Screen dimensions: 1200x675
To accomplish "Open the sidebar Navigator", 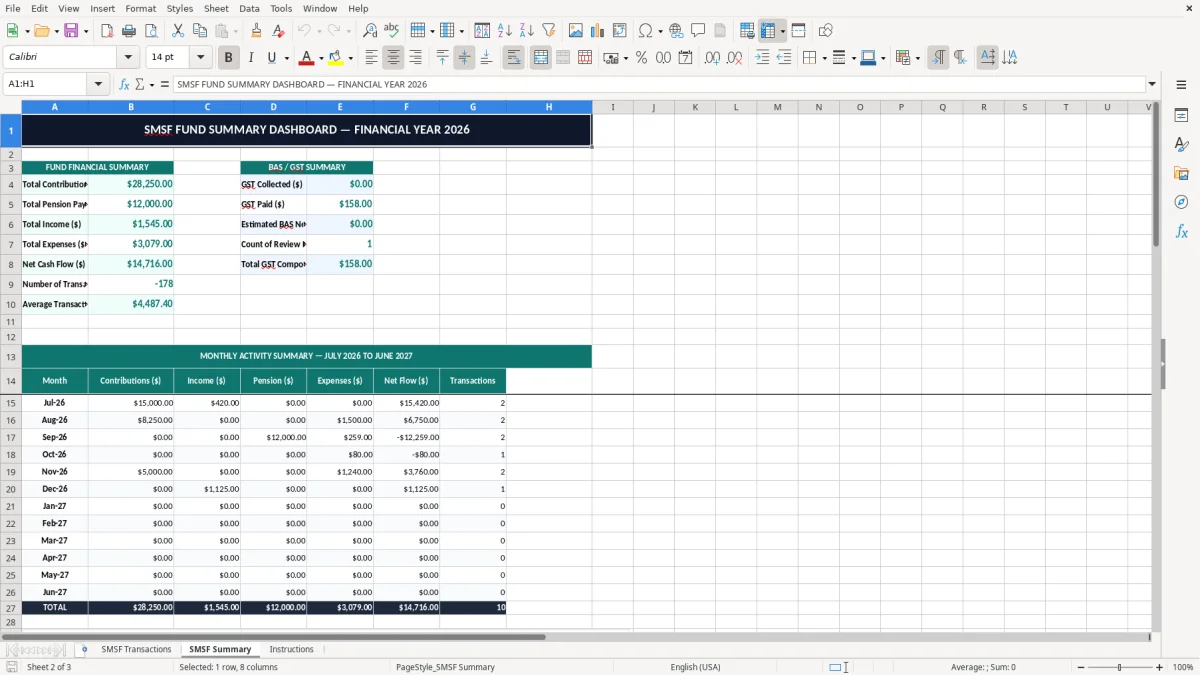I will tap(1181, 202).
